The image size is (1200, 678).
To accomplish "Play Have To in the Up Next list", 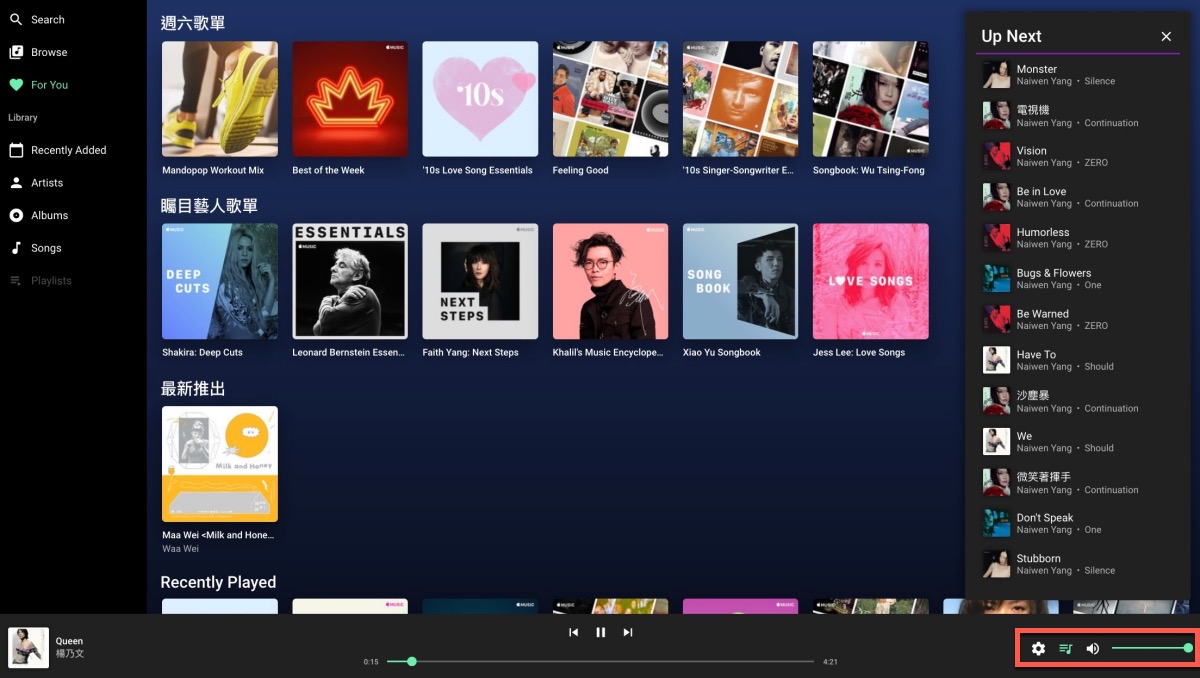I will (x=1078, y=360).
